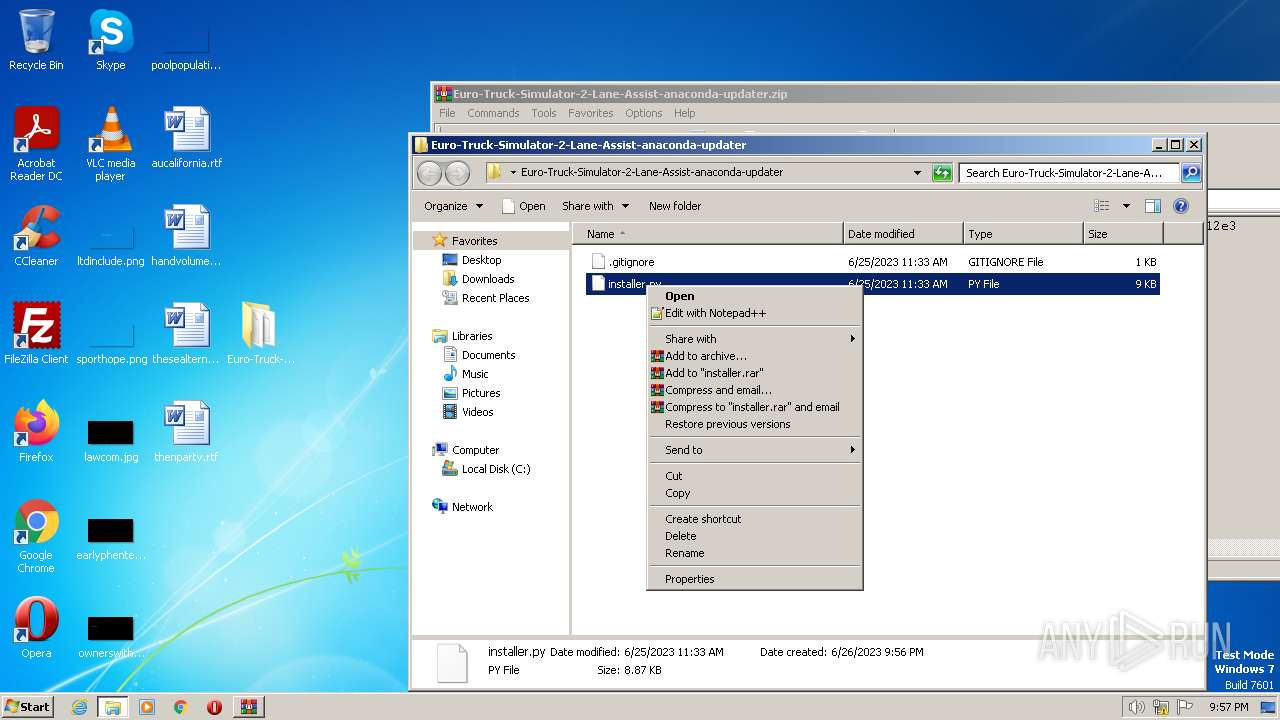The image size is (1280, 720).
Task: Click the volume speaker tray icon
Action: tap(1137, 707)
